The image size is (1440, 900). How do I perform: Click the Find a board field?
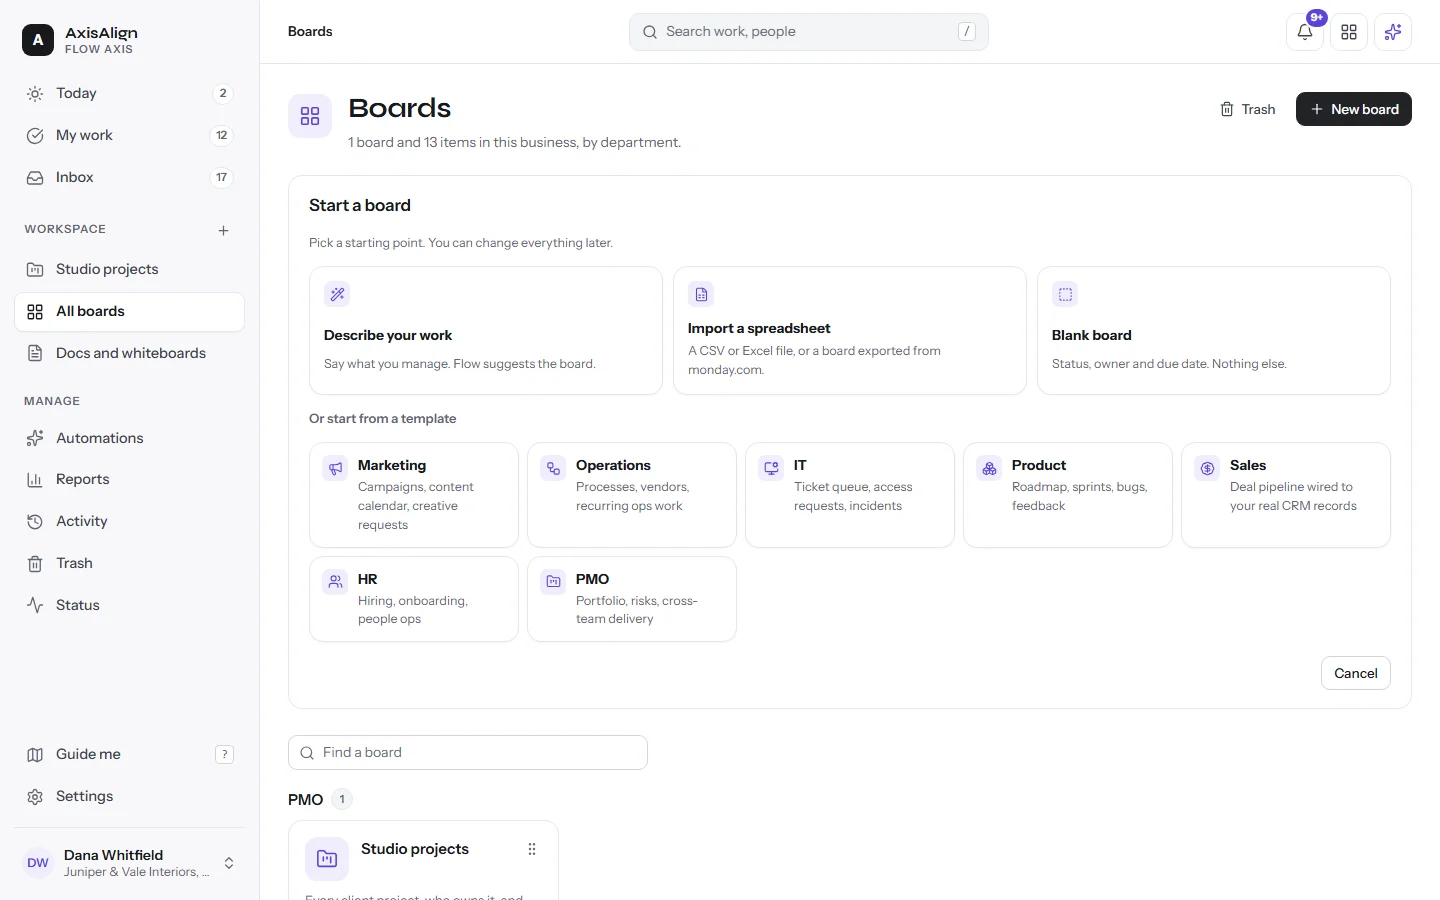468,753
